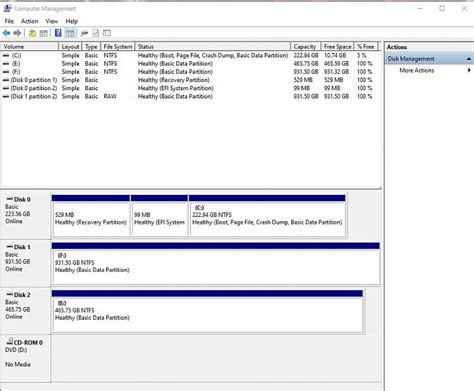Click the Computer Management title bar icon
This screenshot has height=391, width=474.
(x=7, y=8)
